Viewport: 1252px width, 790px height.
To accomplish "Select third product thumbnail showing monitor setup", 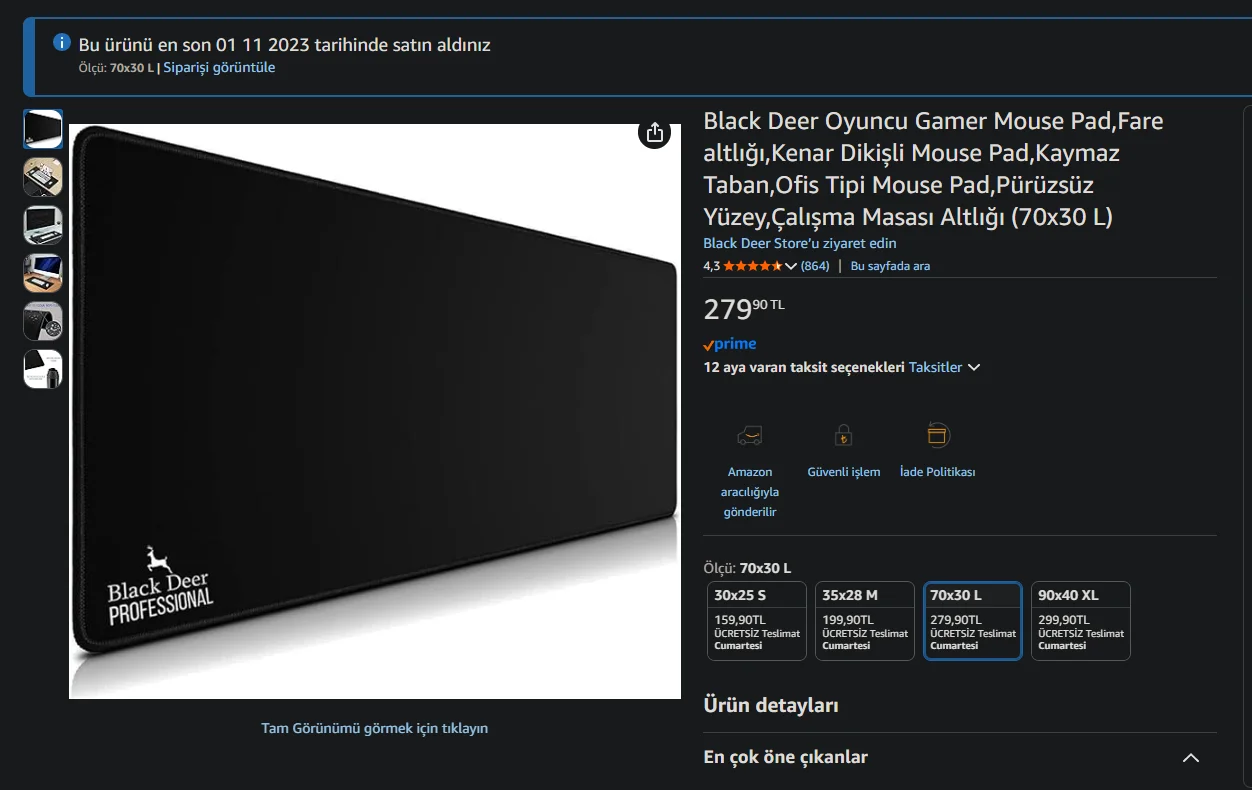I will 43,225.
